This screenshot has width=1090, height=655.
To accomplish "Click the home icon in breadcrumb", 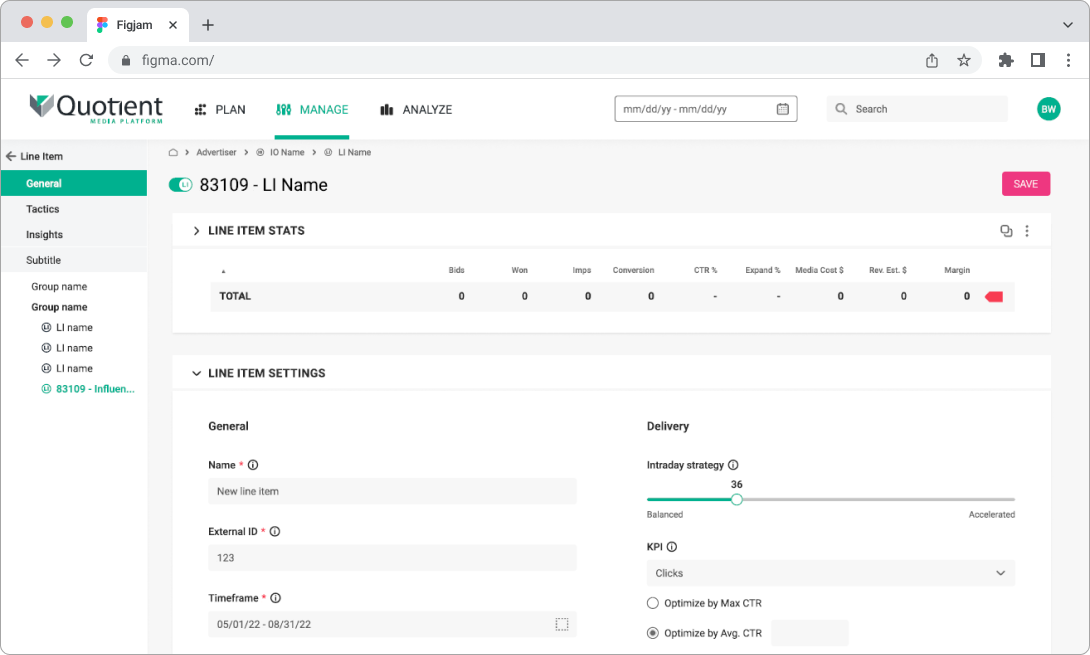I will click(x=173, y=152).
